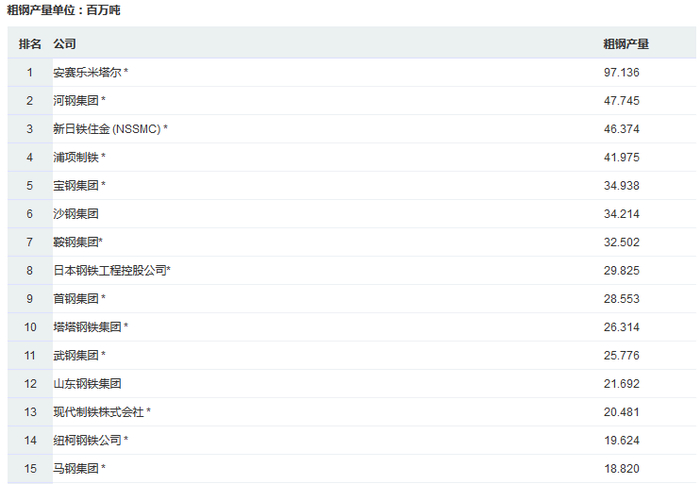Select value 32.502
700x484 pixels.
click(x=621, y=242)
